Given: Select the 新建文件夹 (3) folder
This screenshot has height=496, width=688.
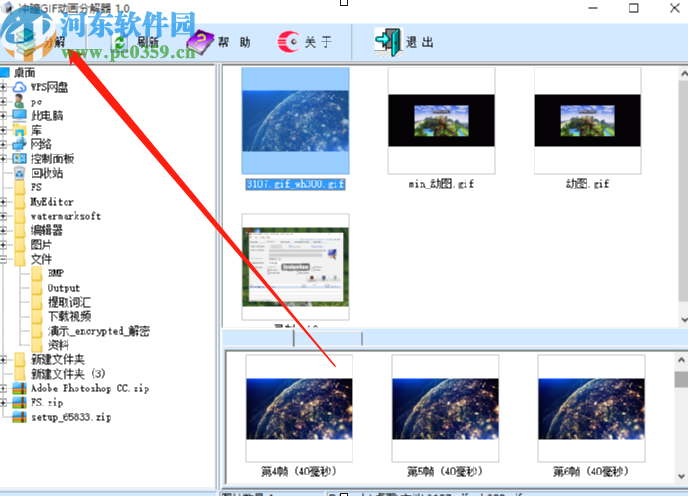Looking at the screenshot, I should pyautogui.click(x=68, y=374).
